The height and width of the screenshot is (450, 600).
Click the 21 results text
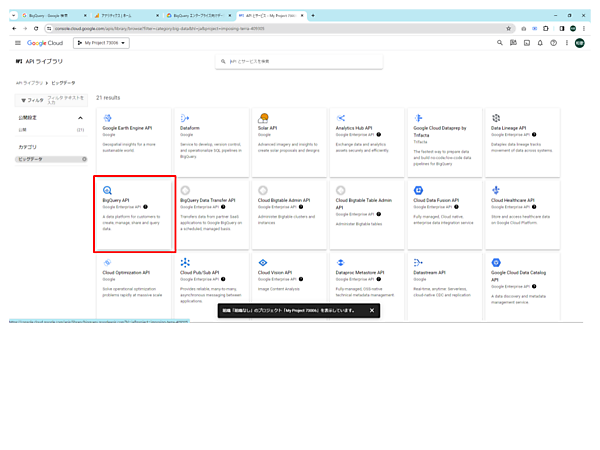108,98
